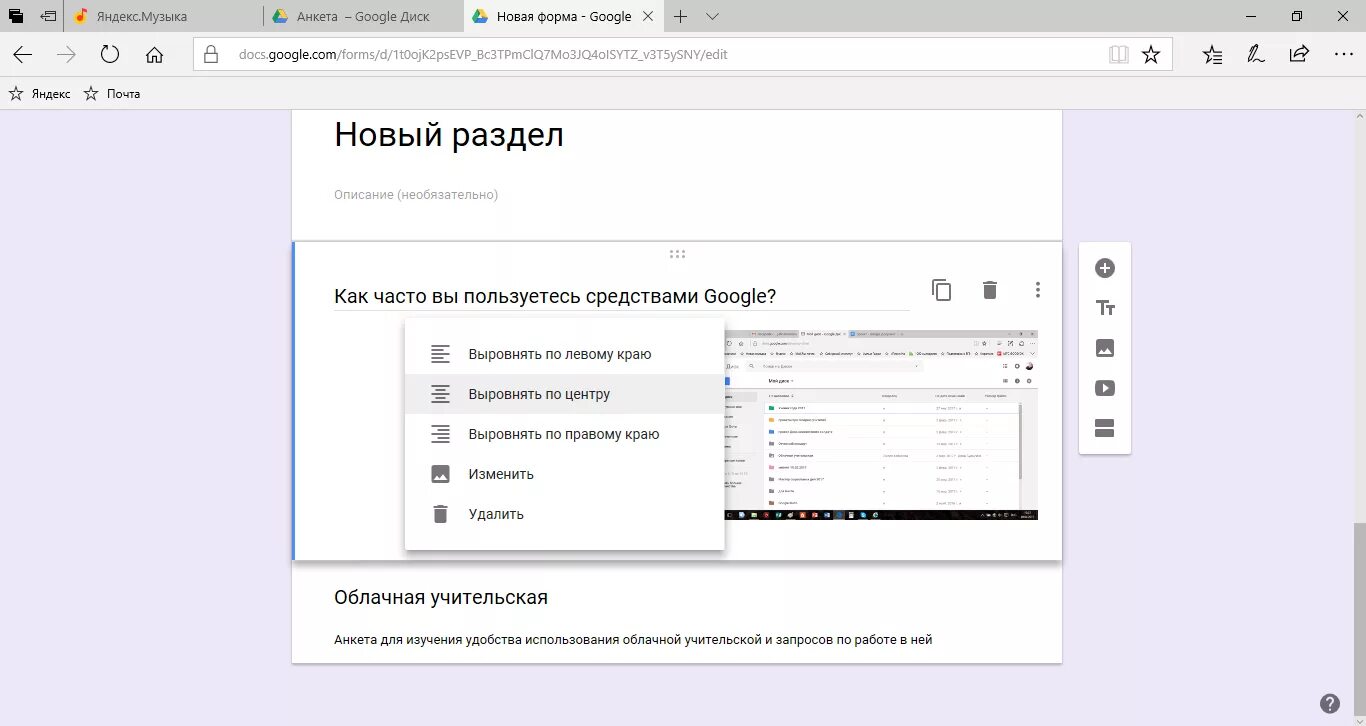The image size is (1366, 726).
Task: Show tab previews with the chevron
Action: pyautogui.click(x=712, y=16)
